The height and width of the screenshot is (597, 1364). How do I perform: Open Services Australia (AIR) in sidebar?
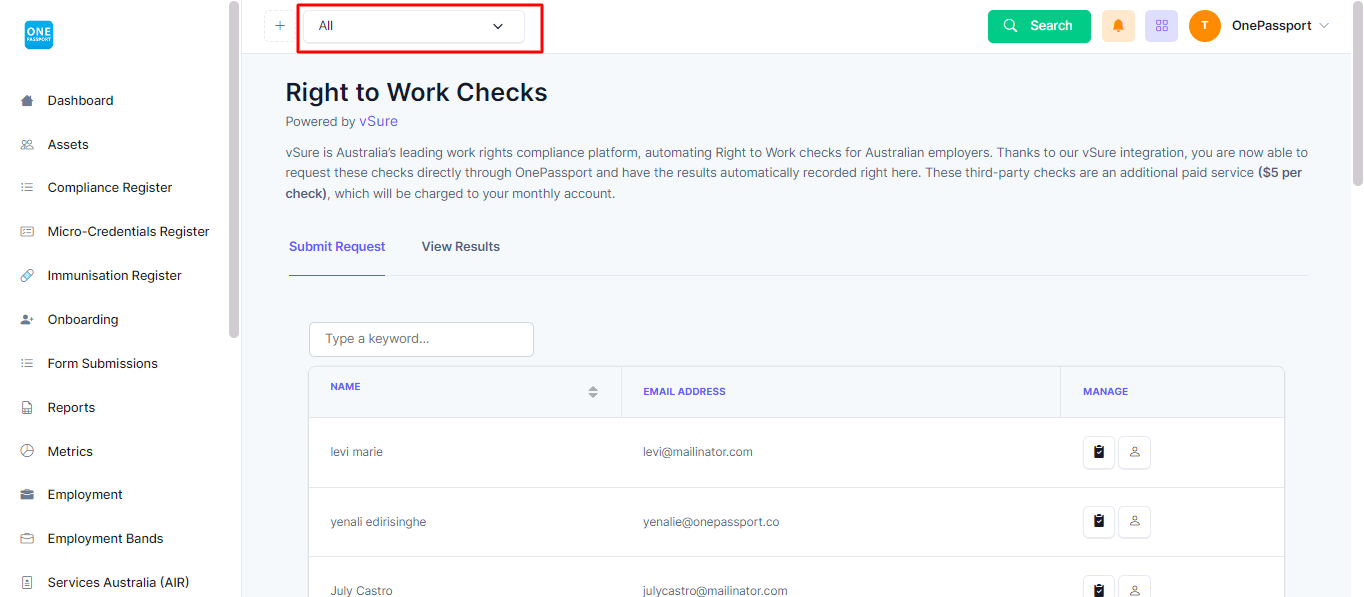tap(118, 582)
